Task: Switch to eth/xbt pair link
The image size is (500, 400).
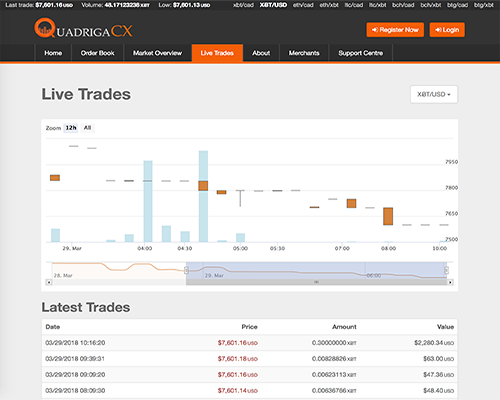Action: [x=329, y=5]
